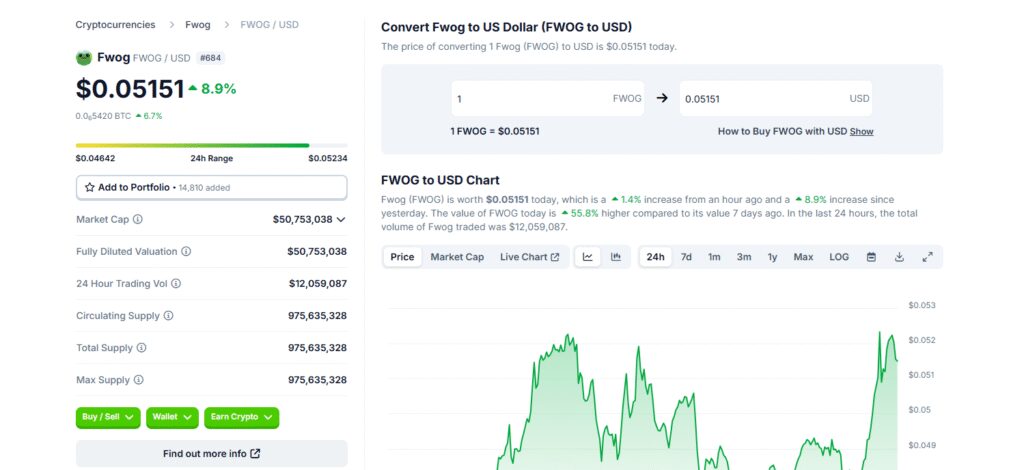Select the 1y chart range
Viewport: 1024px width, 470px height.
coord(773,257)
